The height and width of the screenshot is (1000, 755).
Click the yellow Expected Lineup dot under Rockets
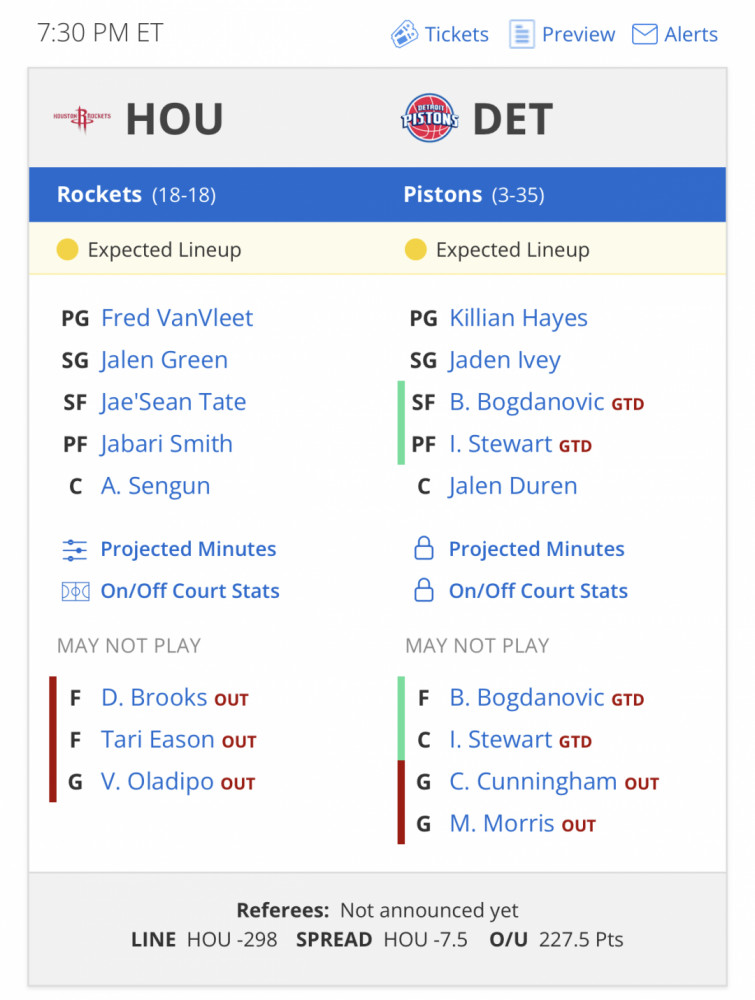67,250
